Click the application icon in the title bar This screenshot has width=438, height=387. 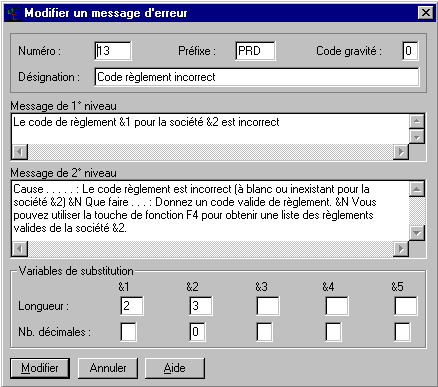tap(13, 13)
